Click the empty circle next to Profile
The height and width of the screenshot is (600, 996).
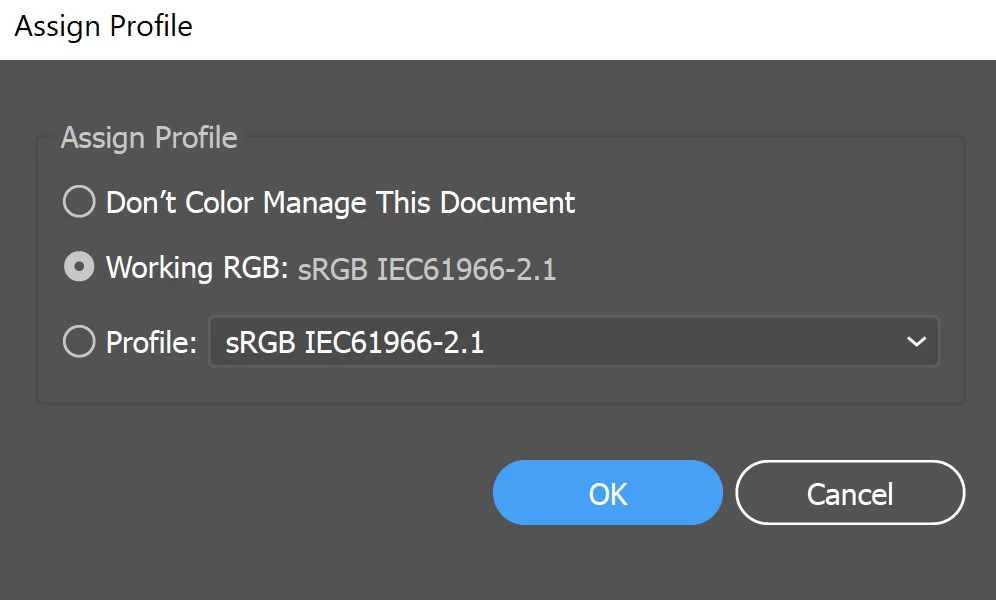pos(79,343)
